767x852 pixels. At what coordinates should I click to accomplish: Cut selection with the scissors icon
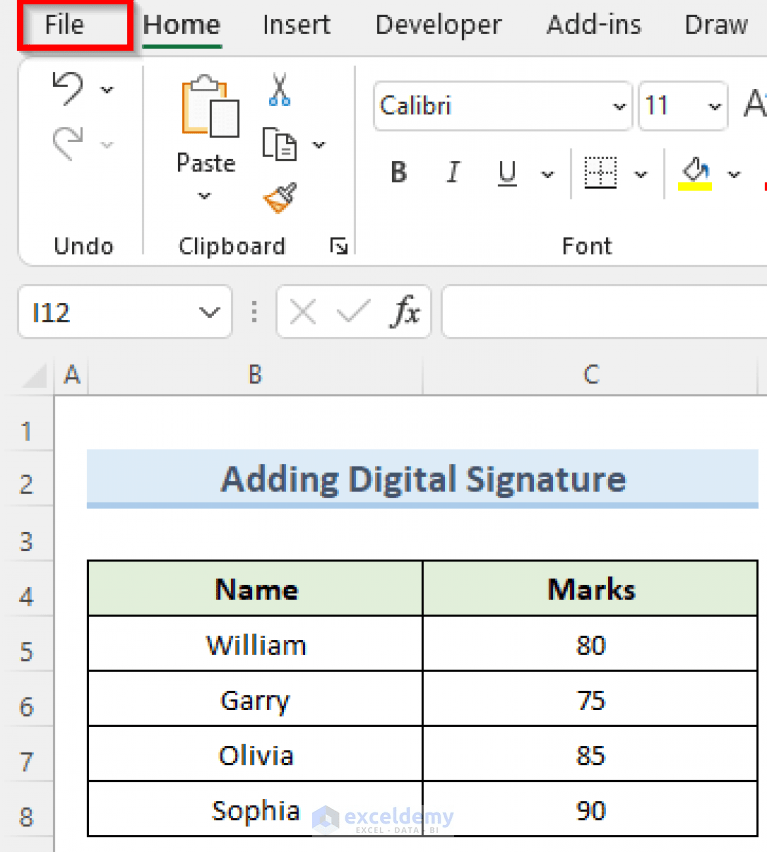click(279, 90)
